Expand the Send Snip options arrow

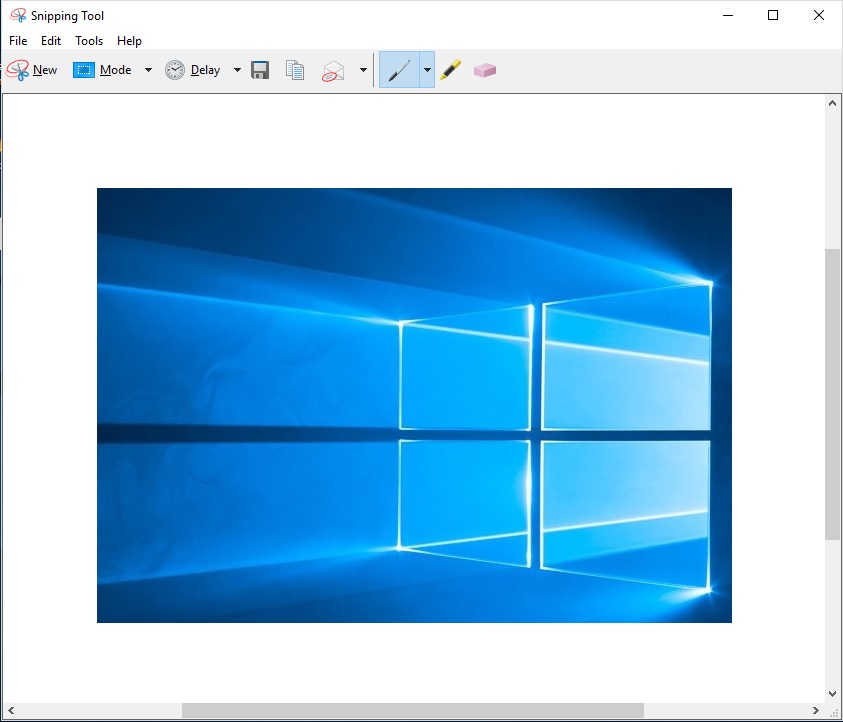pyautogui.click(x=362, y=70)
